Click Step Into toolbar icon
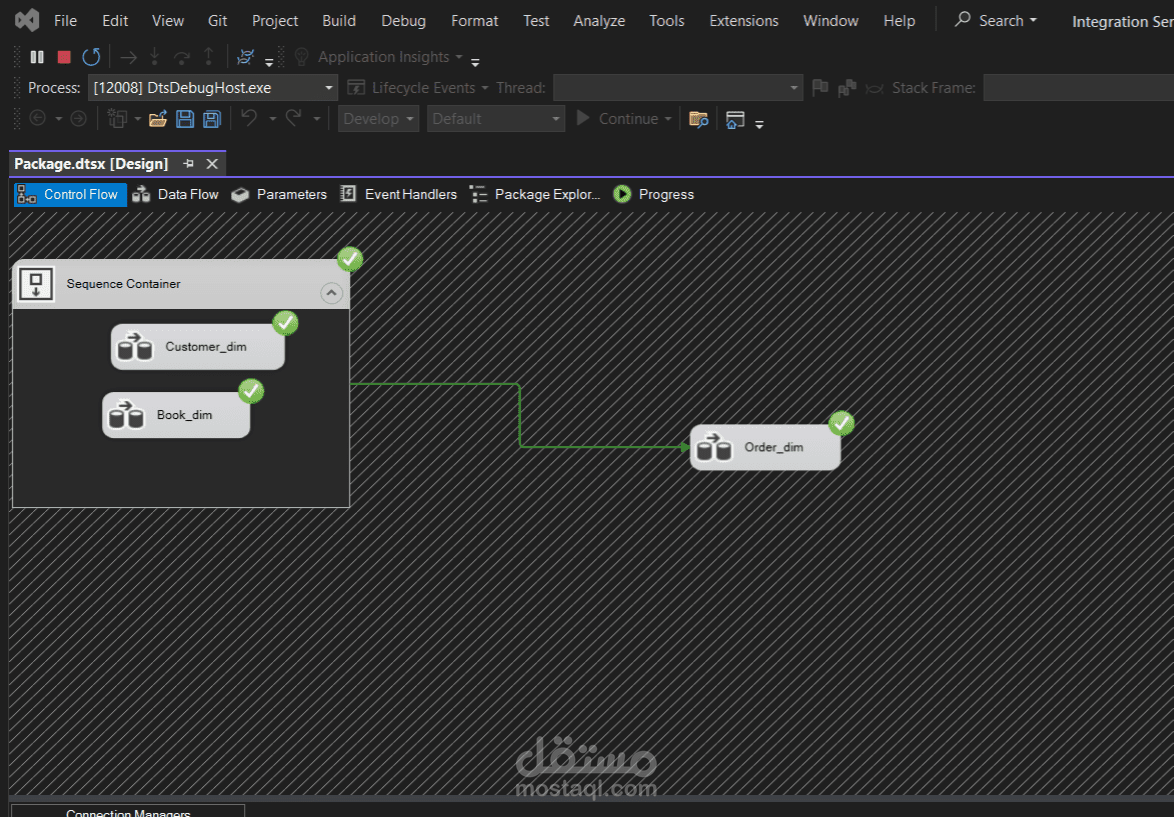The width and height of the screenshot is (1174, 817). coord(154,57)
